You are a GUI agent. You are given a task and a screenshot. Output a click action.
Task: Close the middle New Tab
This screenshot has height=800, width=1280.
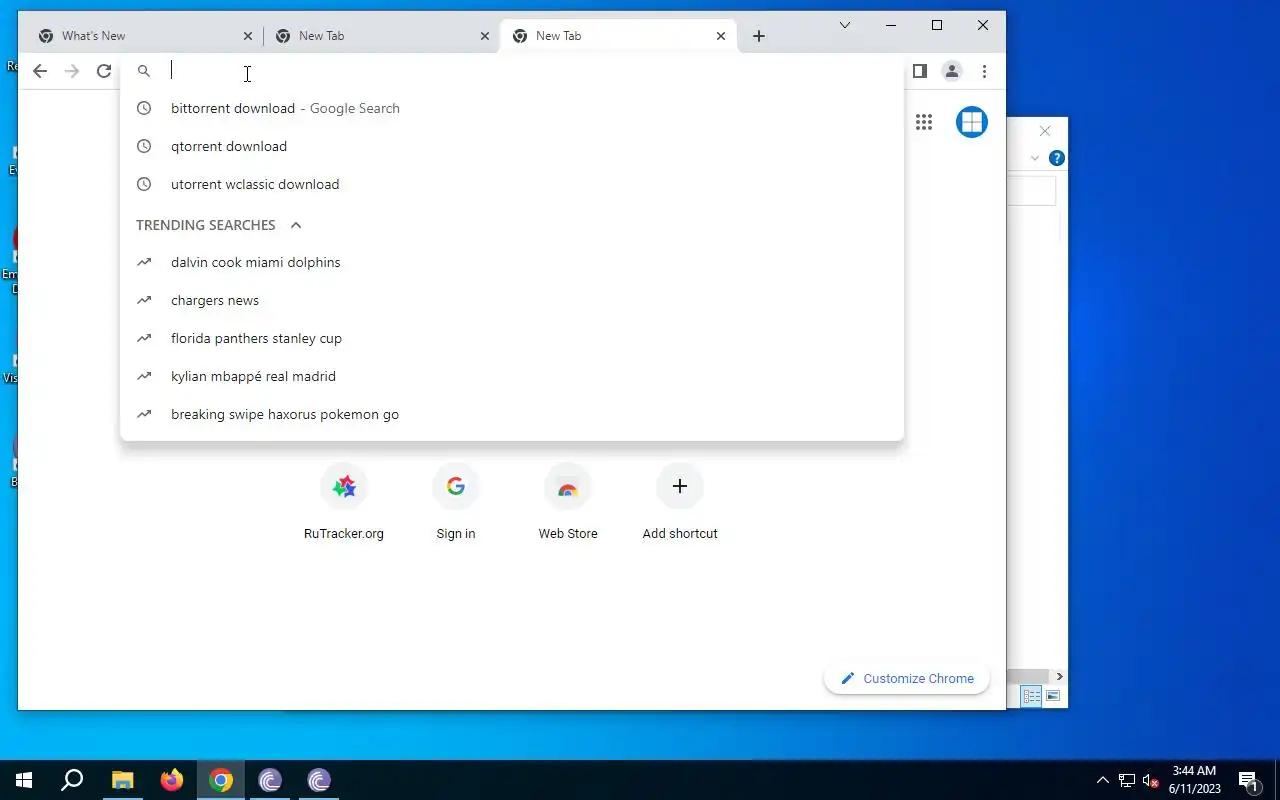tap(485, 36)
